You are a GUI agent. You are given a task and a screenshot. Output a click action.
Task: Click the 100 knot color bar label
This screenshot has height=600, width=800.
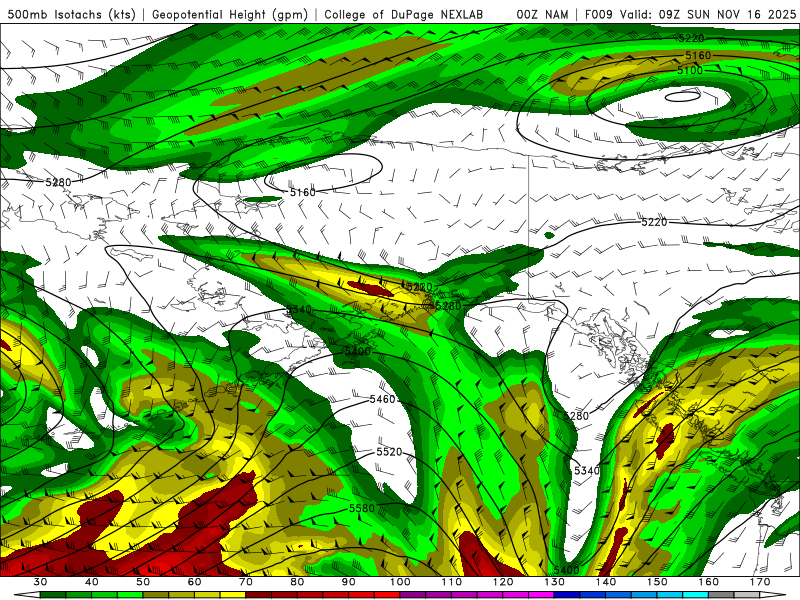(x=400, y=582)
